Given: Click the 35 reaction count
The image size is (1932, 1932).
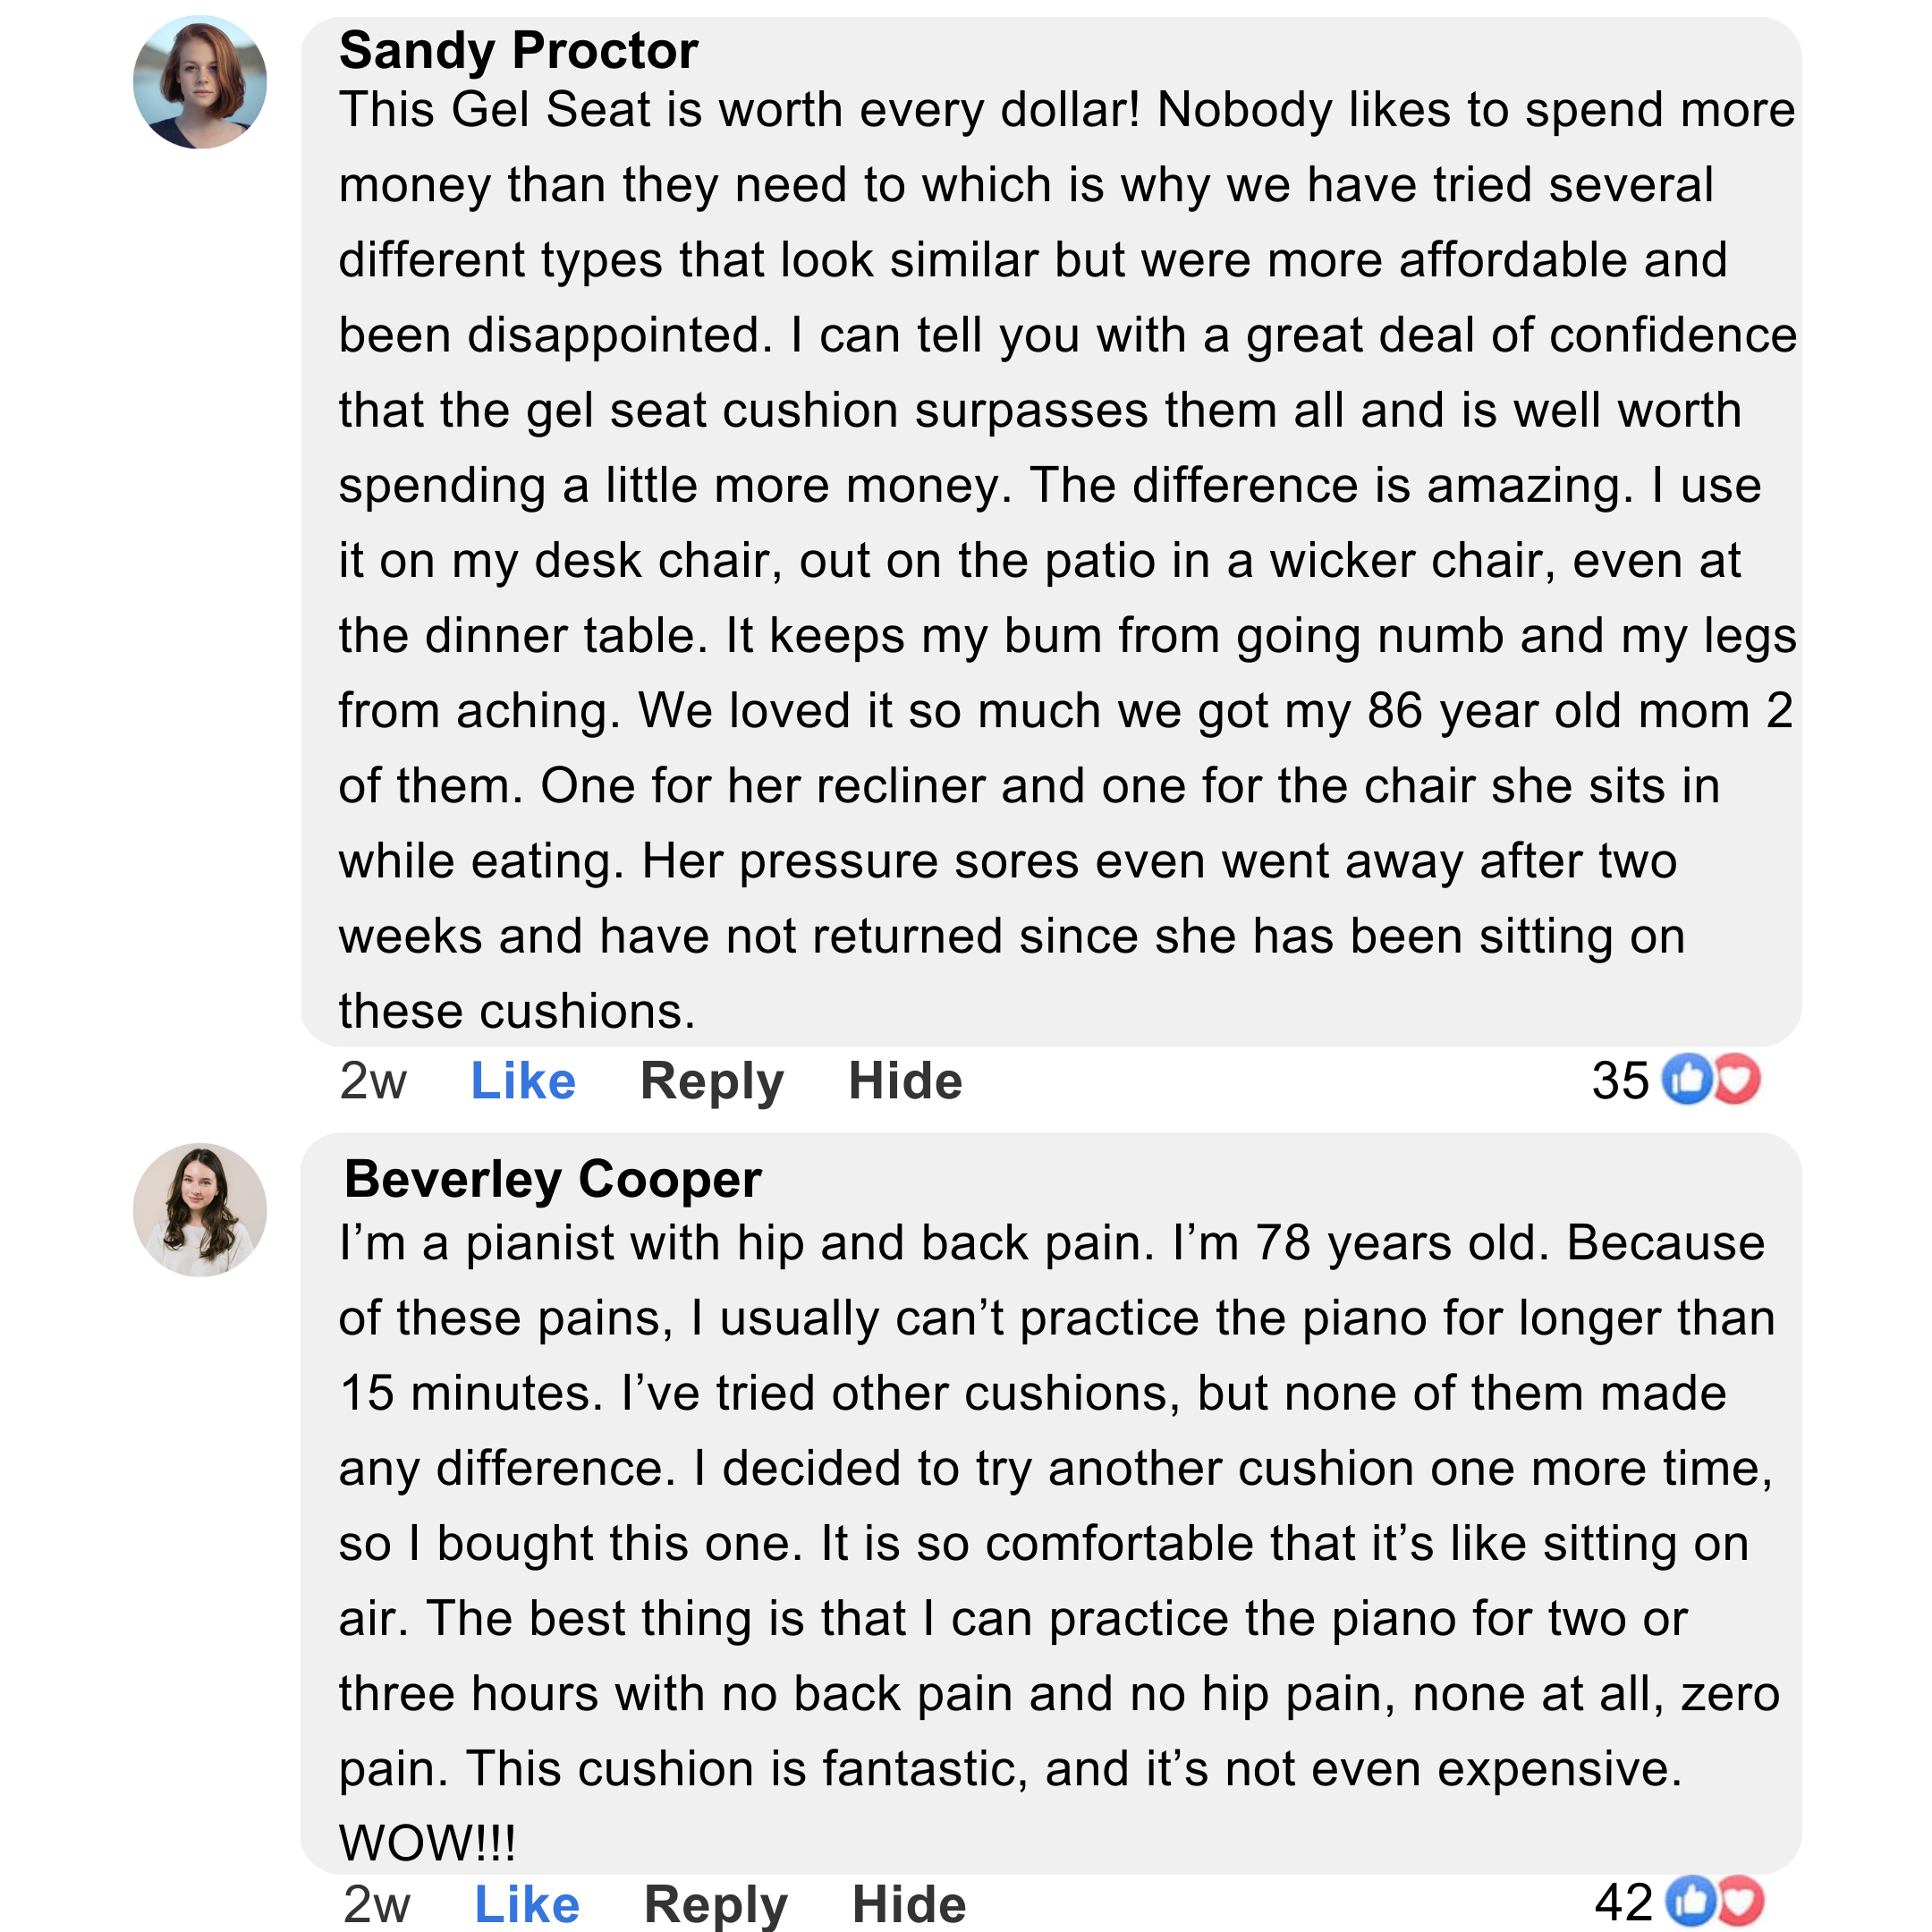Looking at the screenshot, I should coord(1620,1081).
